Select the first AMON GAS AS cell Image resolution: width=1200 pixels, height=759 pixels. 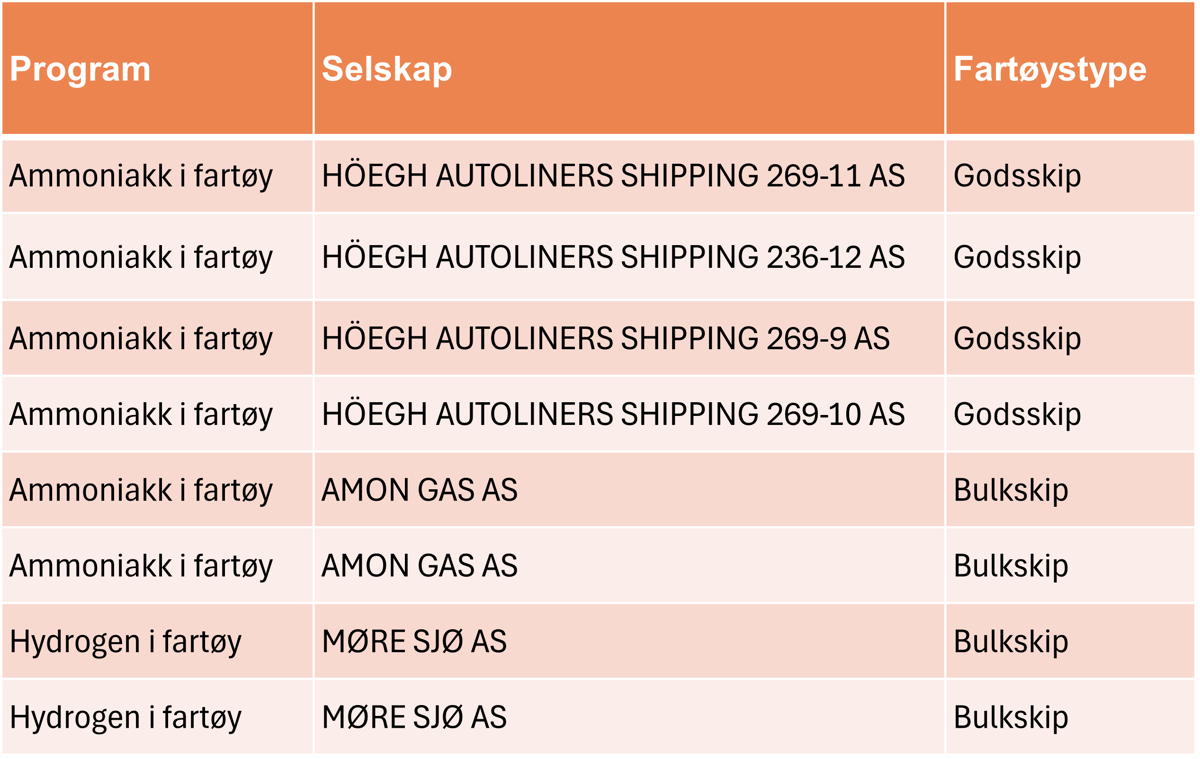pos(419,491)
